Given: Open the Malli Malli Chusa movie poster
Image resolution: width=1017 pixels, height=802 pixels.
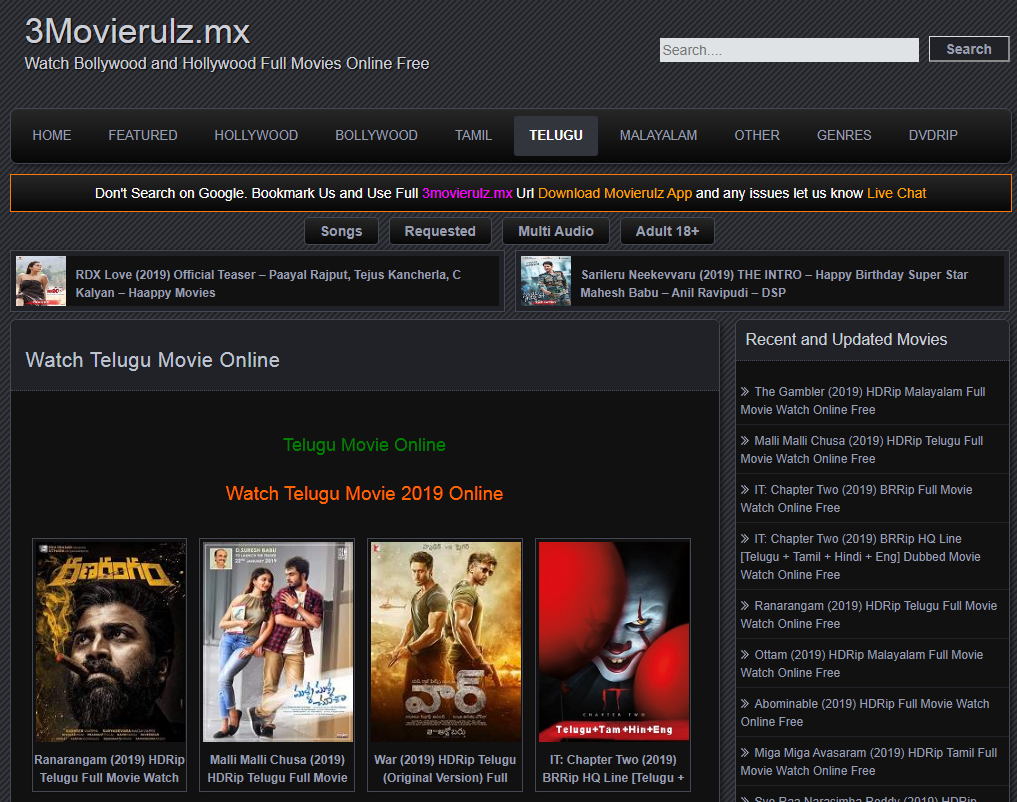Looking at the screenshot, I should tap(278, 642).
